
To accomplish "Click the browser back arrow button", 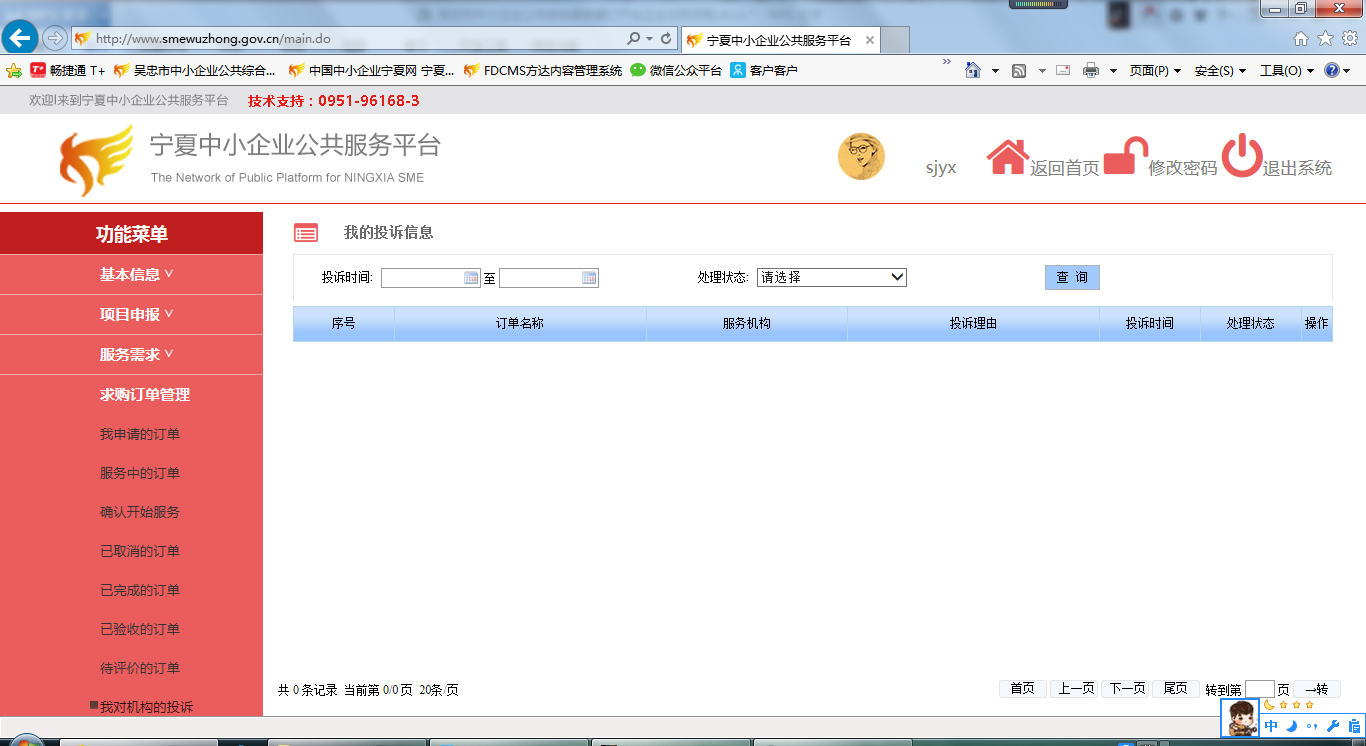I will (x=20, y=39).
